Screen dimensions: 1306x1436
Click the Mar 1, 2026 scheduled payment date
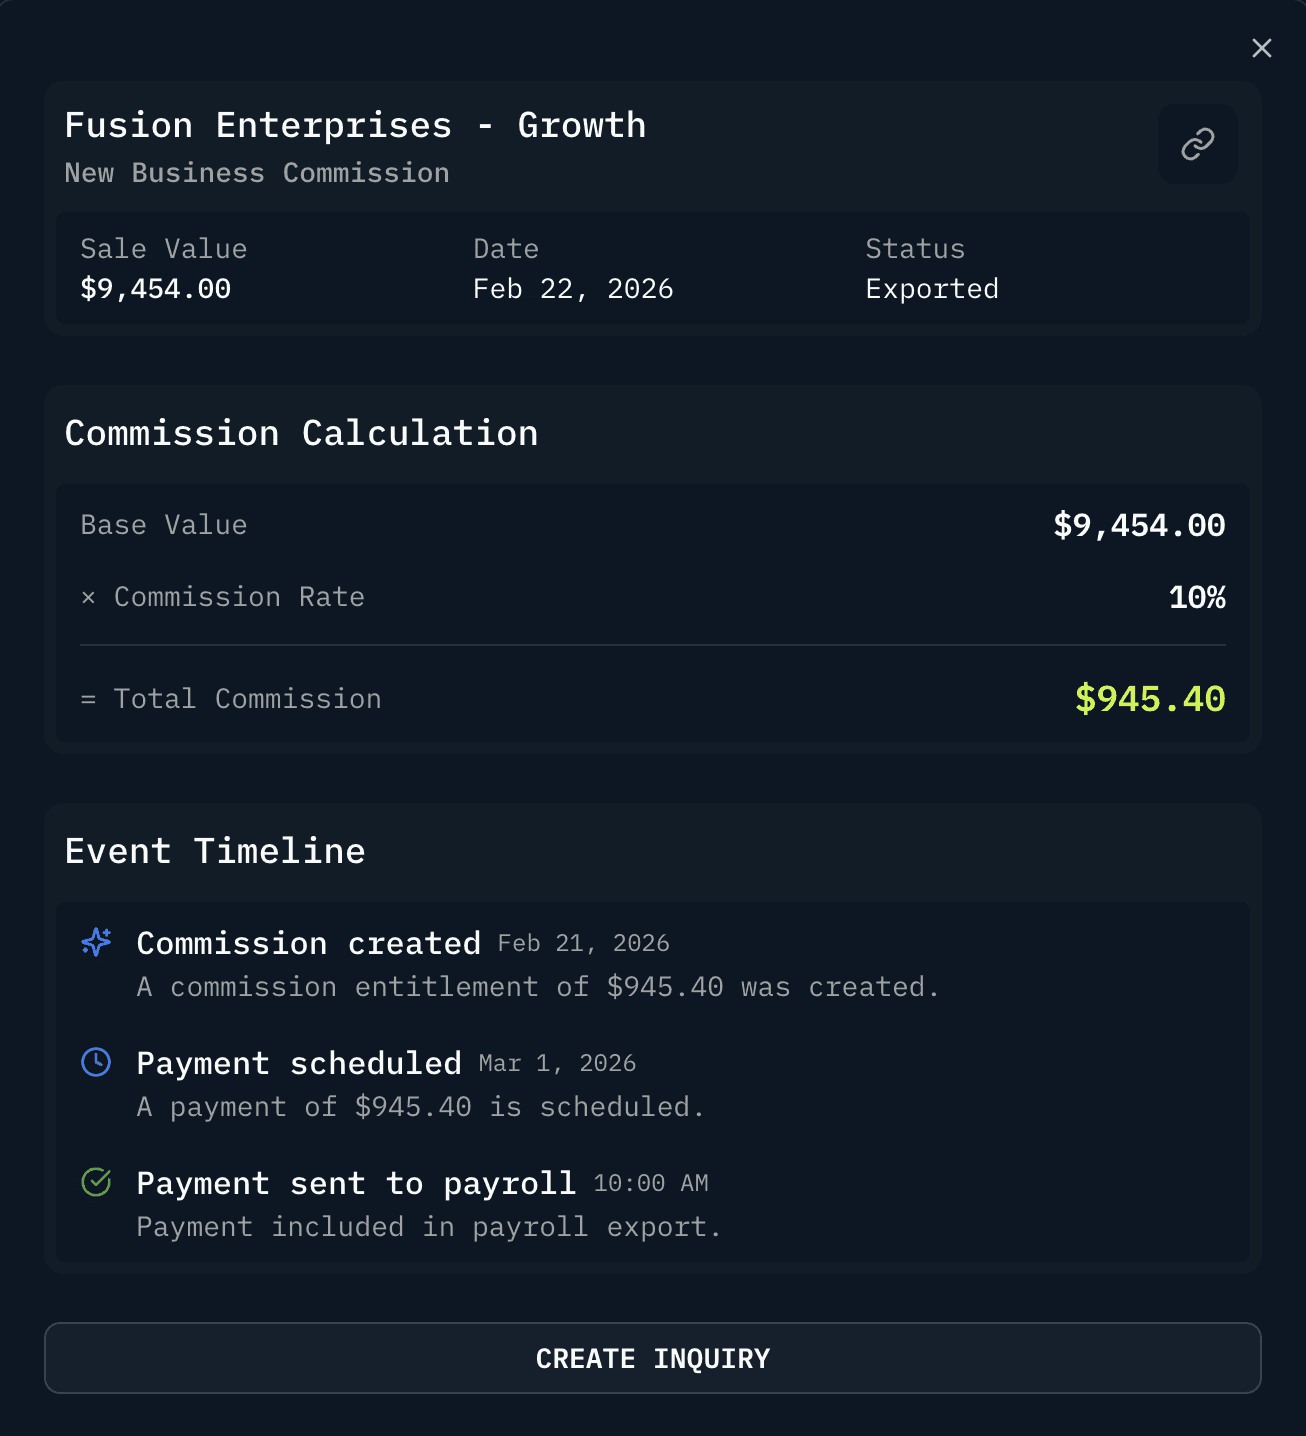point(556,1063)
